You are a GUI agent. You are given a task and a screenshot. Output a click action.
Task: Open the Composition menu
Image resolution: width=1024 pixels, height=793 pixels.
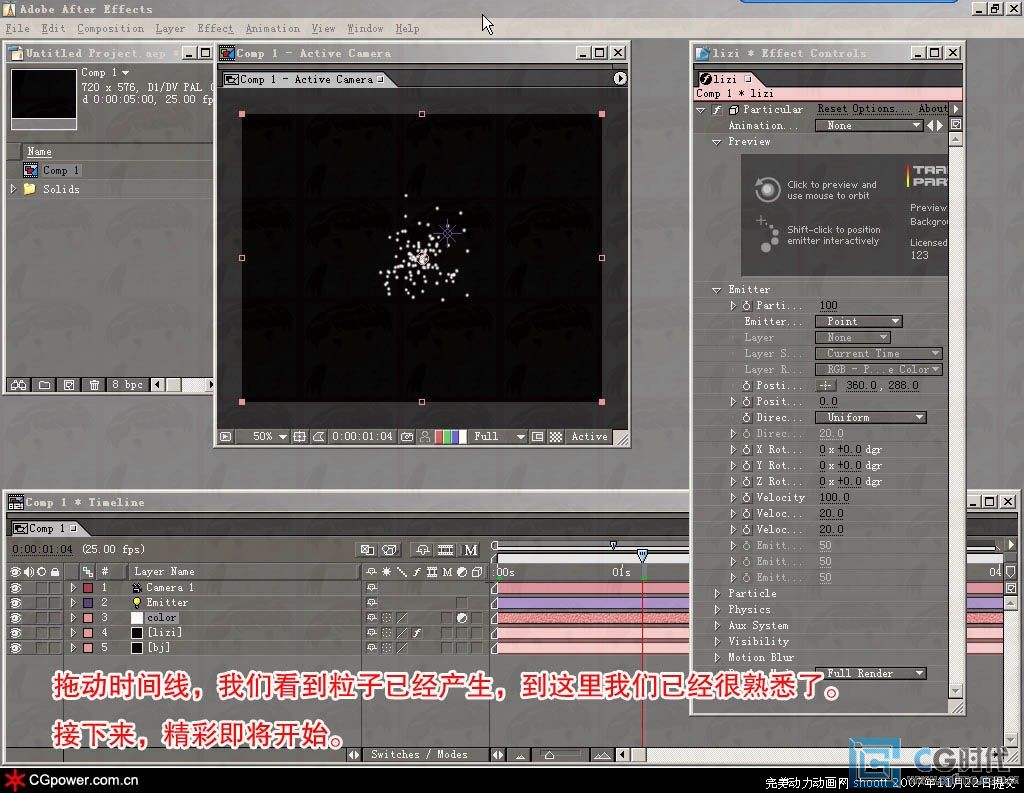110,28
